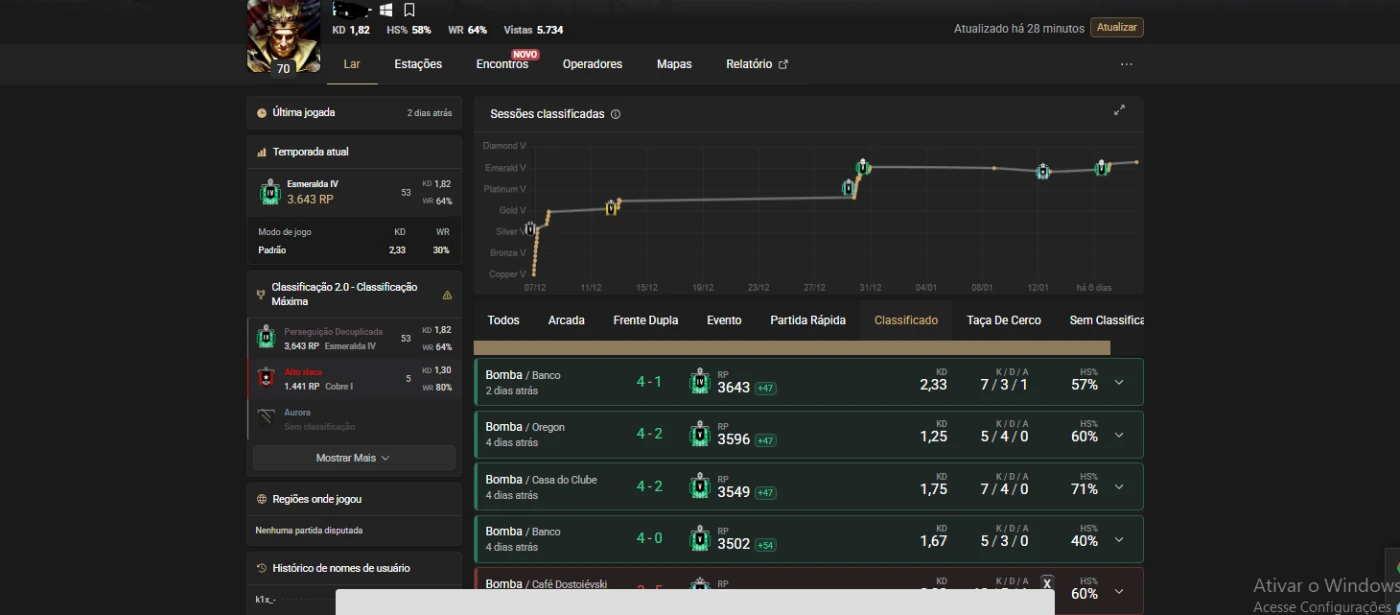Click the warning triangle in Classificação 2.0
1400x615 pixels.
click(447, 295)
